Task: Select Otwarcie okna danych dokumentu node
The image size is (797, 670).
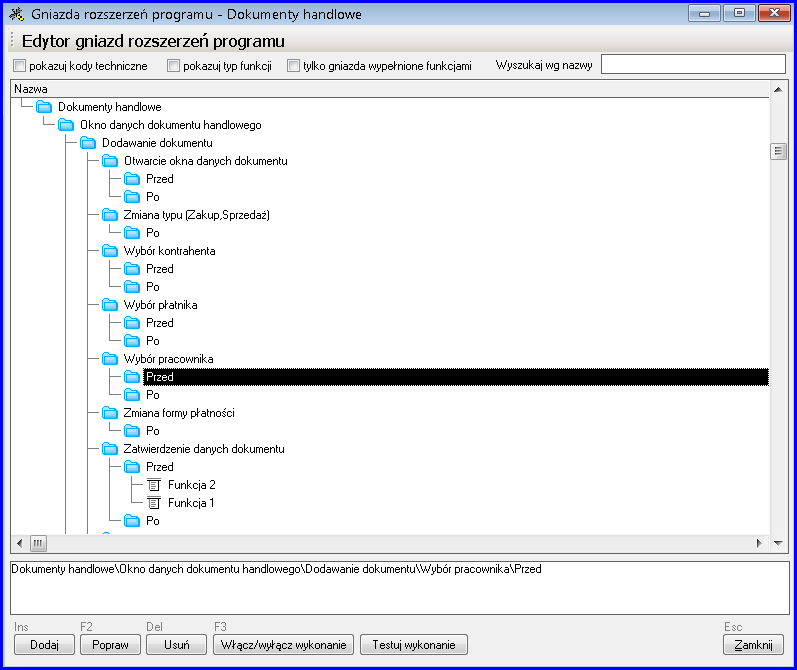Action: [x=206, y=161]
